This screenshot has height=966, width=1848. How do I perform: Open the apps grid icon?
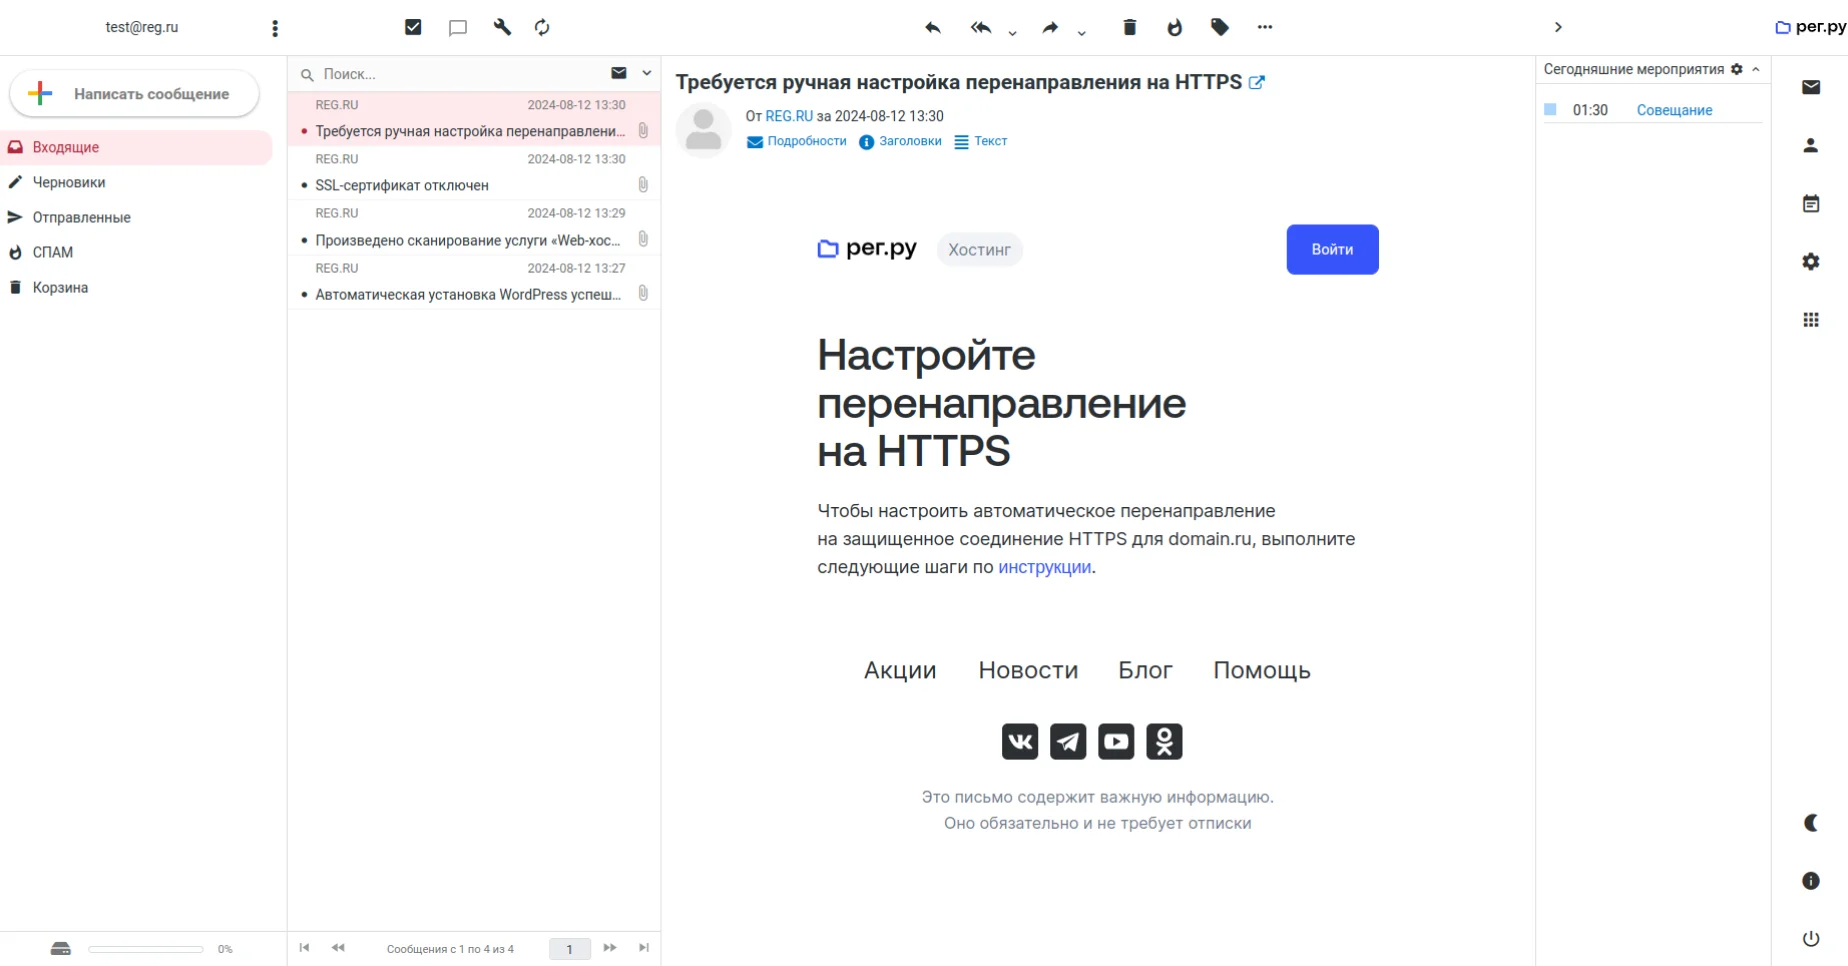coord(1811,320)
